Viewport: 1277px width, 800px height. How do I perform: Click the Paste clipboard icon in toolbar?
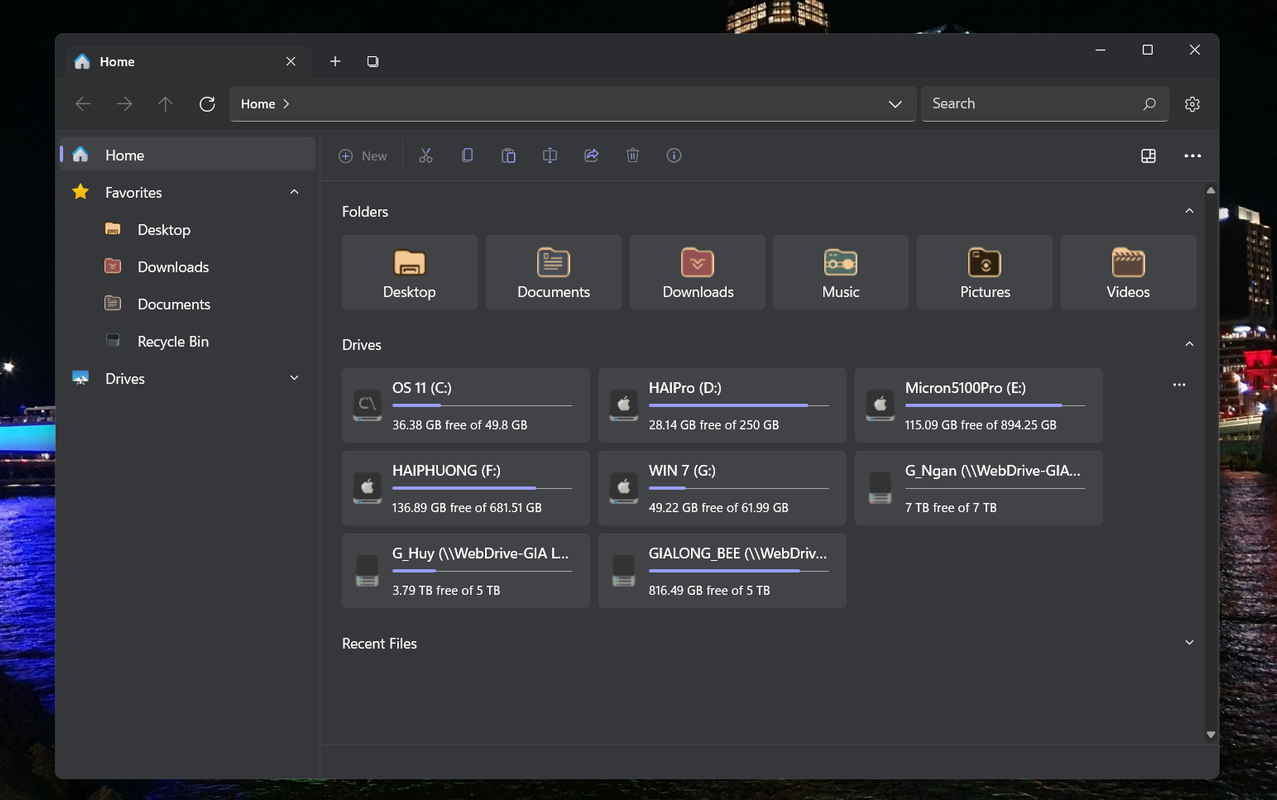point(509,156)
